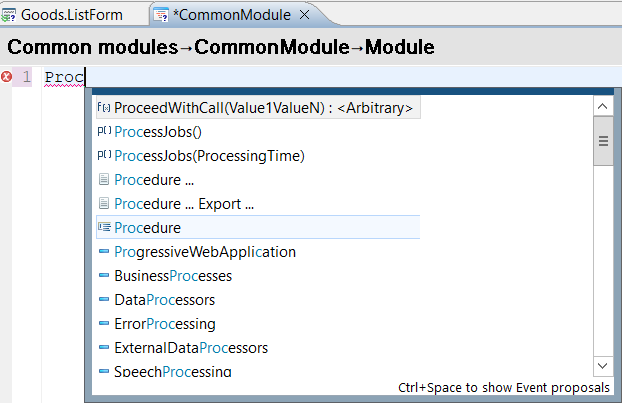The image size is (622, 403).
Task: Pick the DataProcessors proposal
Action: click(x=164, y=300)
